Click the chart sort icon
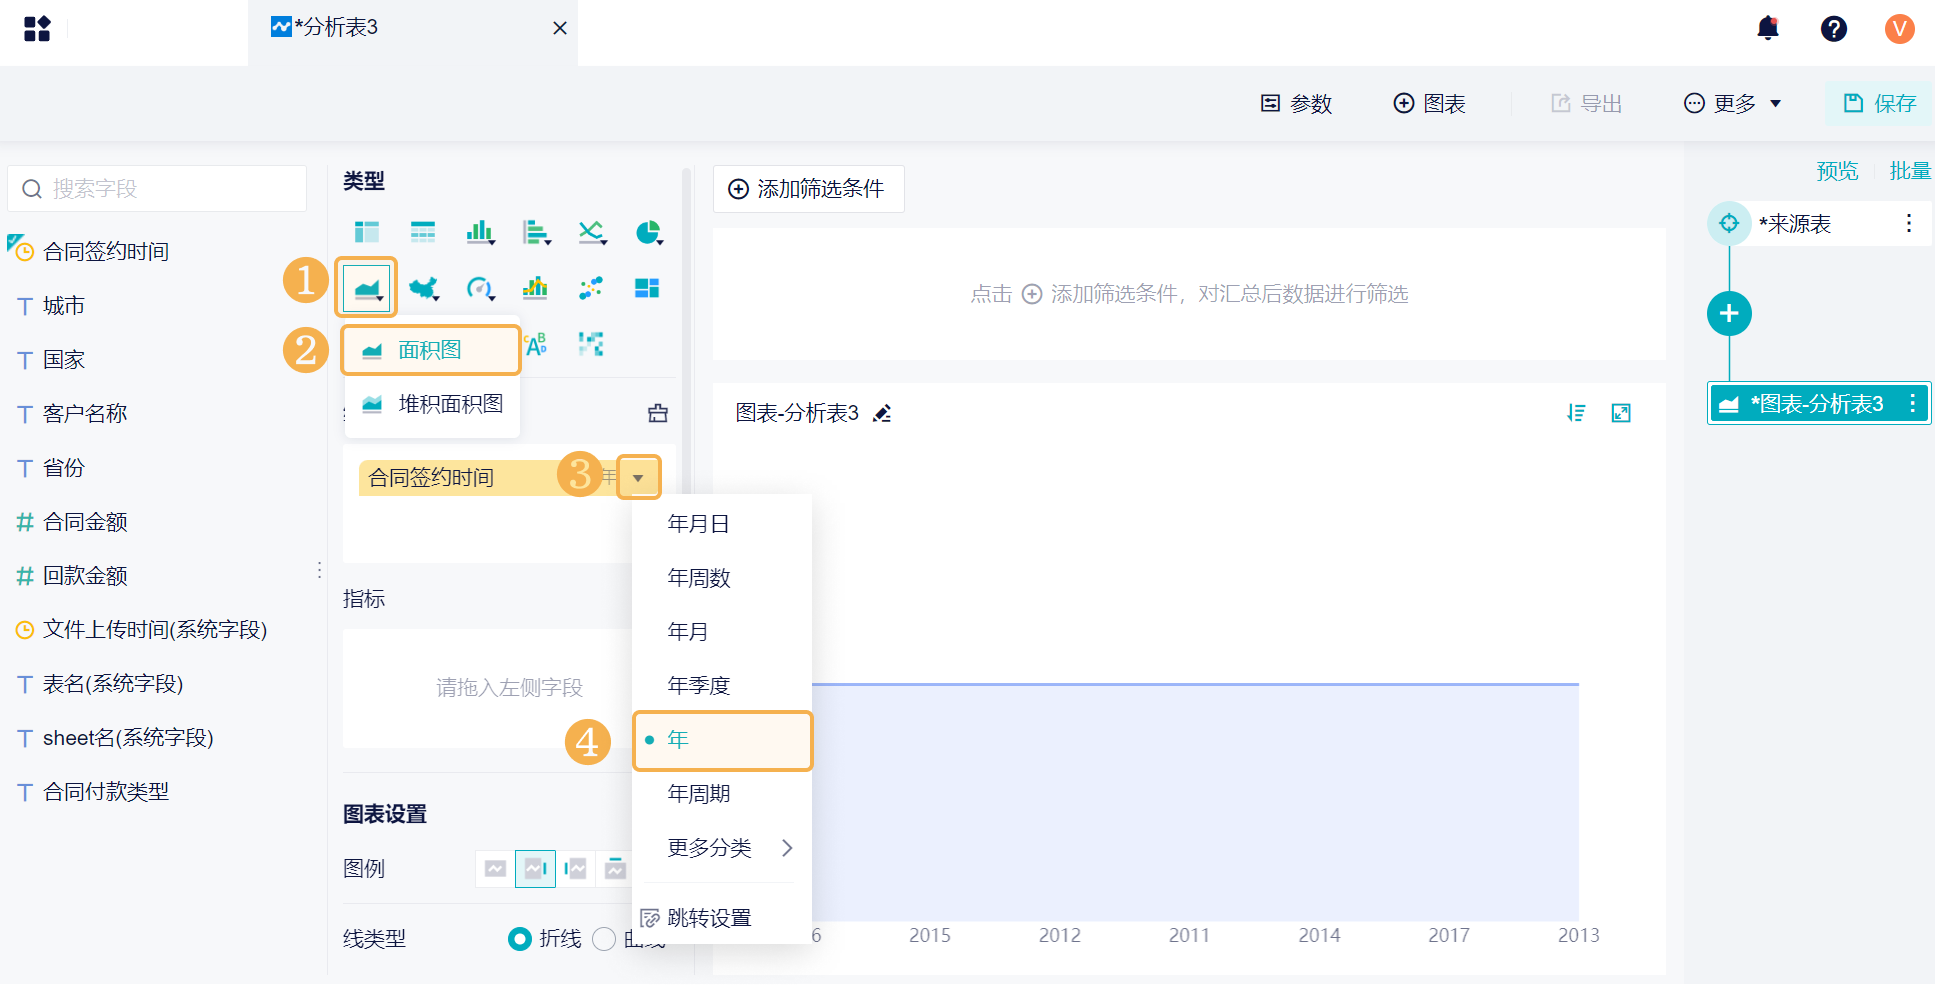The width and height of the screenshot is (1935, 992). point(1576,413)
